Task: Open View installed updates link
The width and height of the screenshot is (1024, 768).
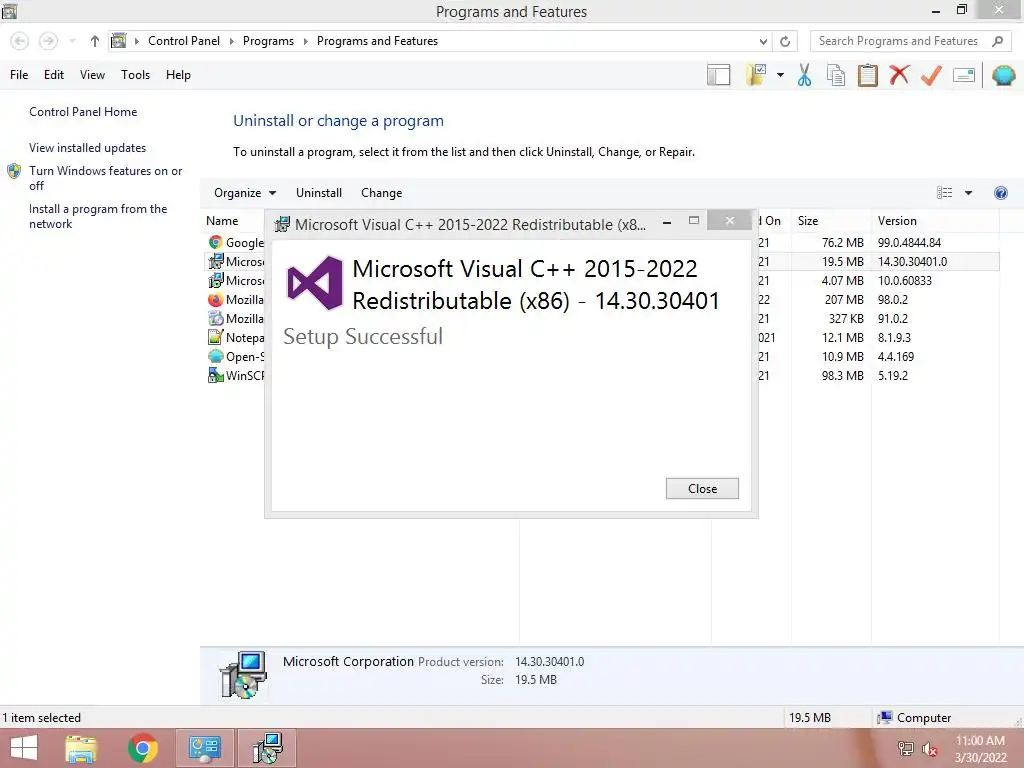Action: (87, 148)
